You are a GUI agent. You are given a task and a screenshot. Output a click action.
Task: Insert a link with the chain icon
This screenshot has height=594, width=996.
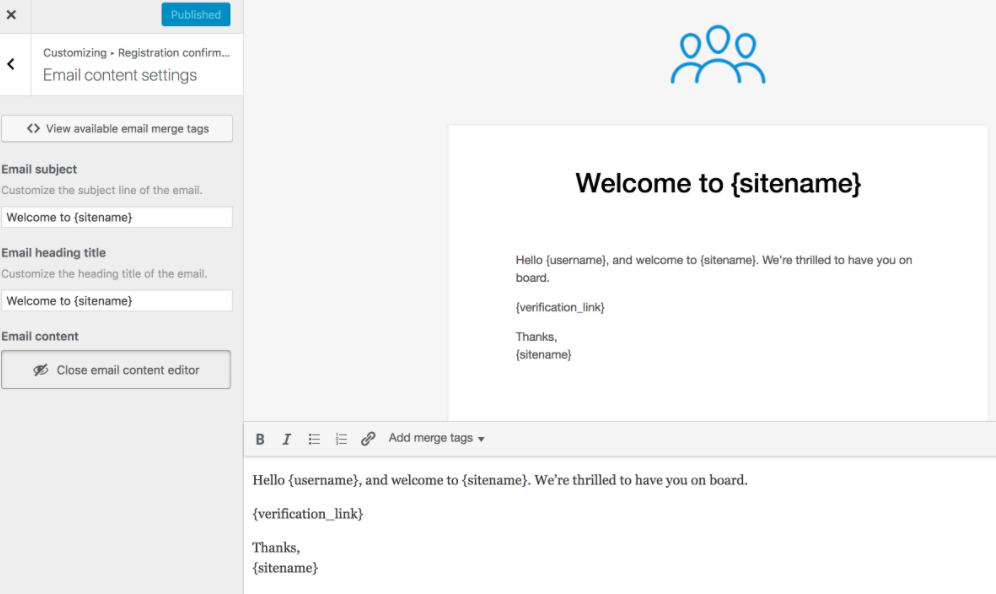(368, 439)
